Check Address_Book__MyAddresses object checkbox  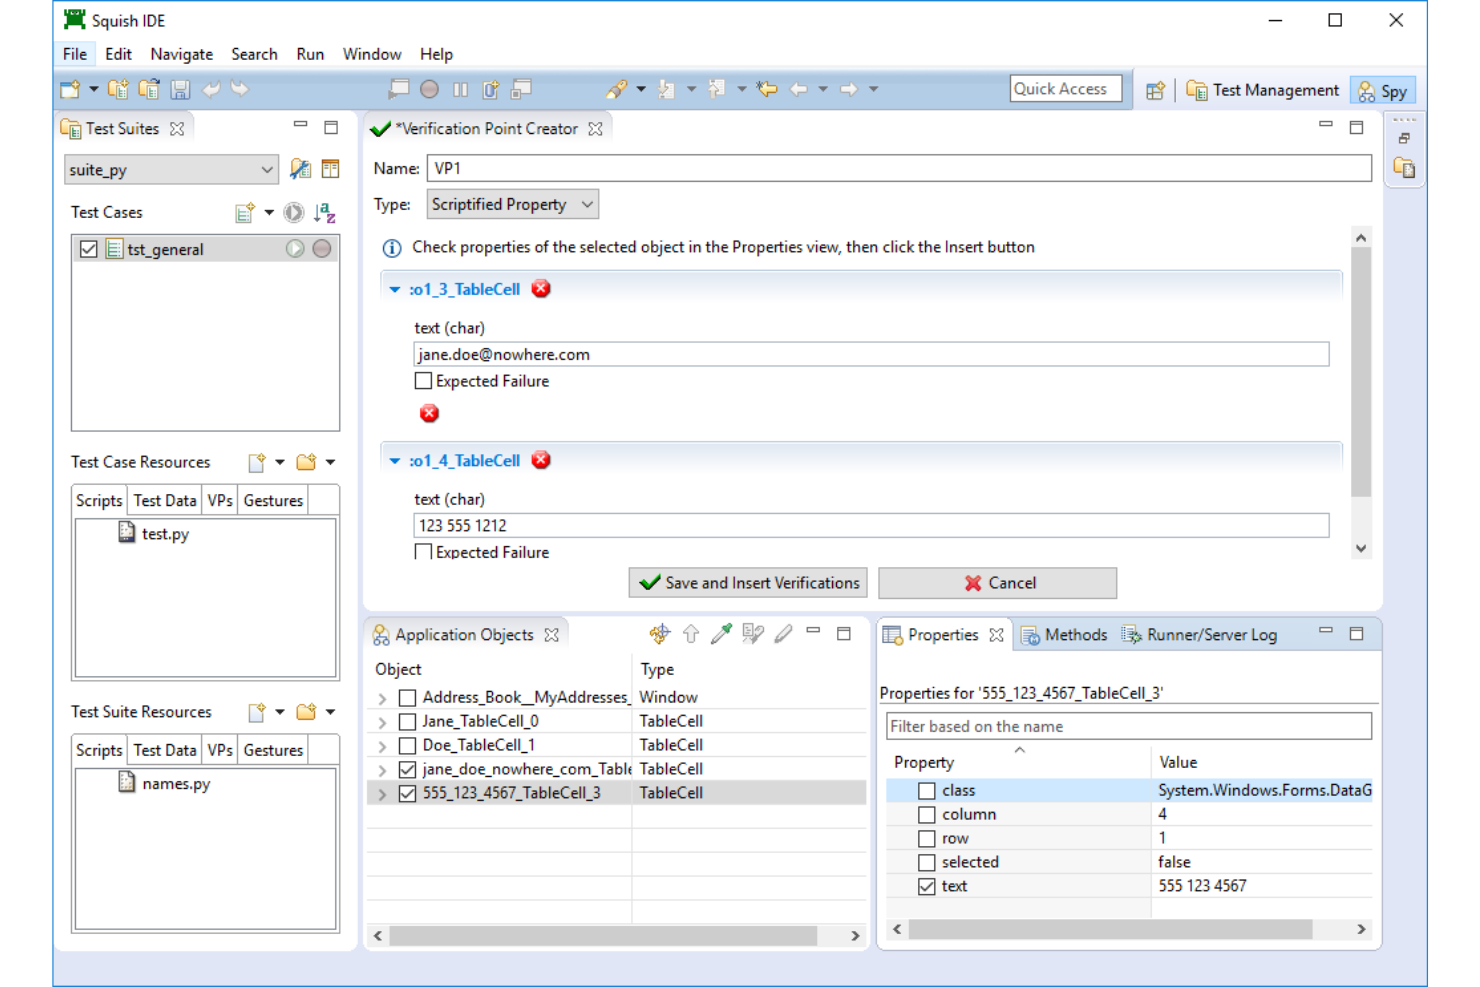click(x=407, y=697)
